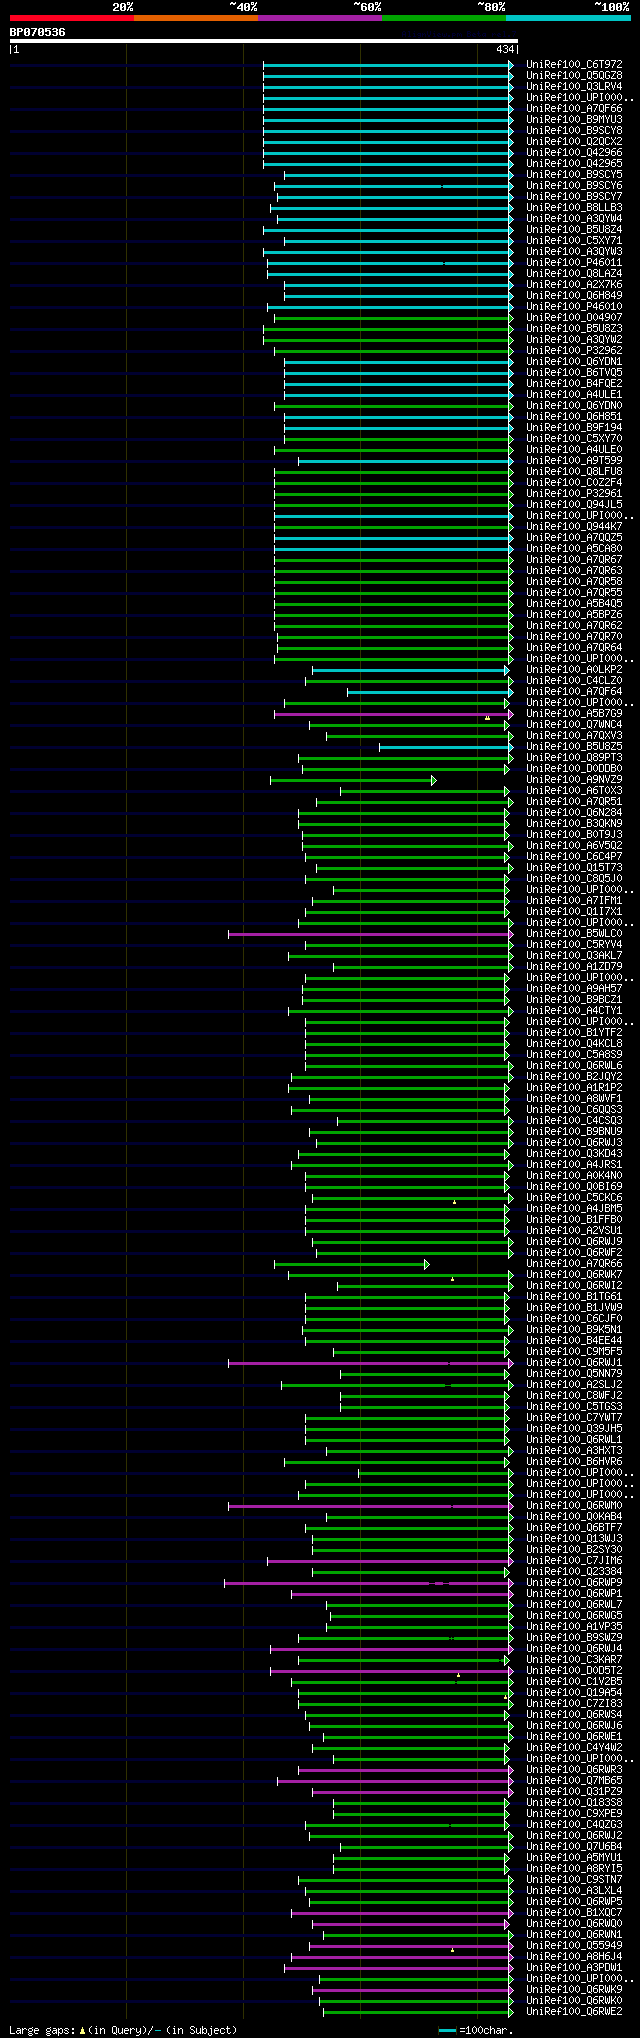
Task: Select label UniRef100_A1R1P2
Action: (574, 1088)
